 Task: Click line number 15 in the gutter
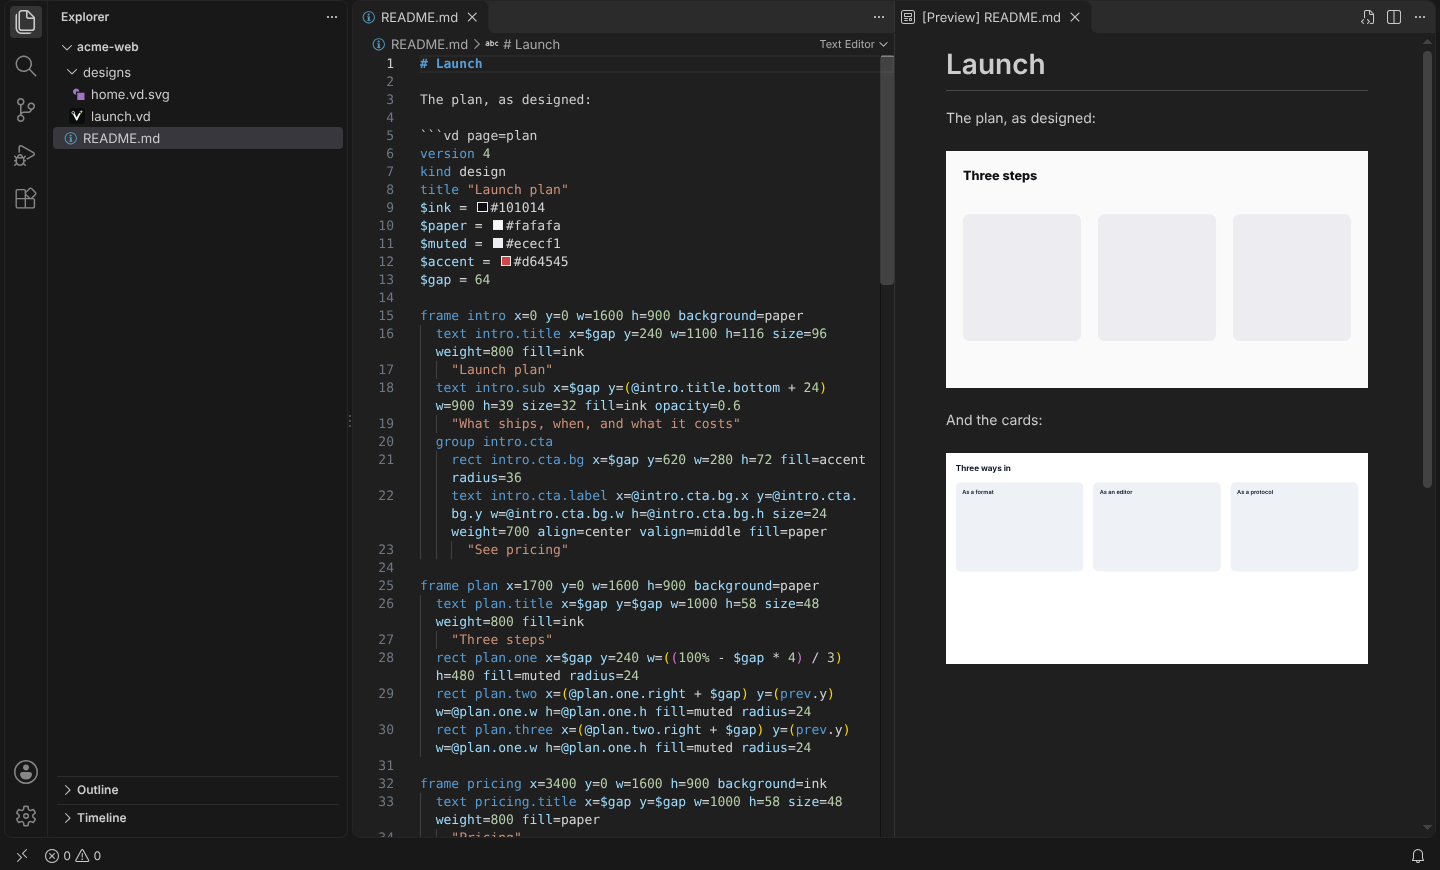386,316
